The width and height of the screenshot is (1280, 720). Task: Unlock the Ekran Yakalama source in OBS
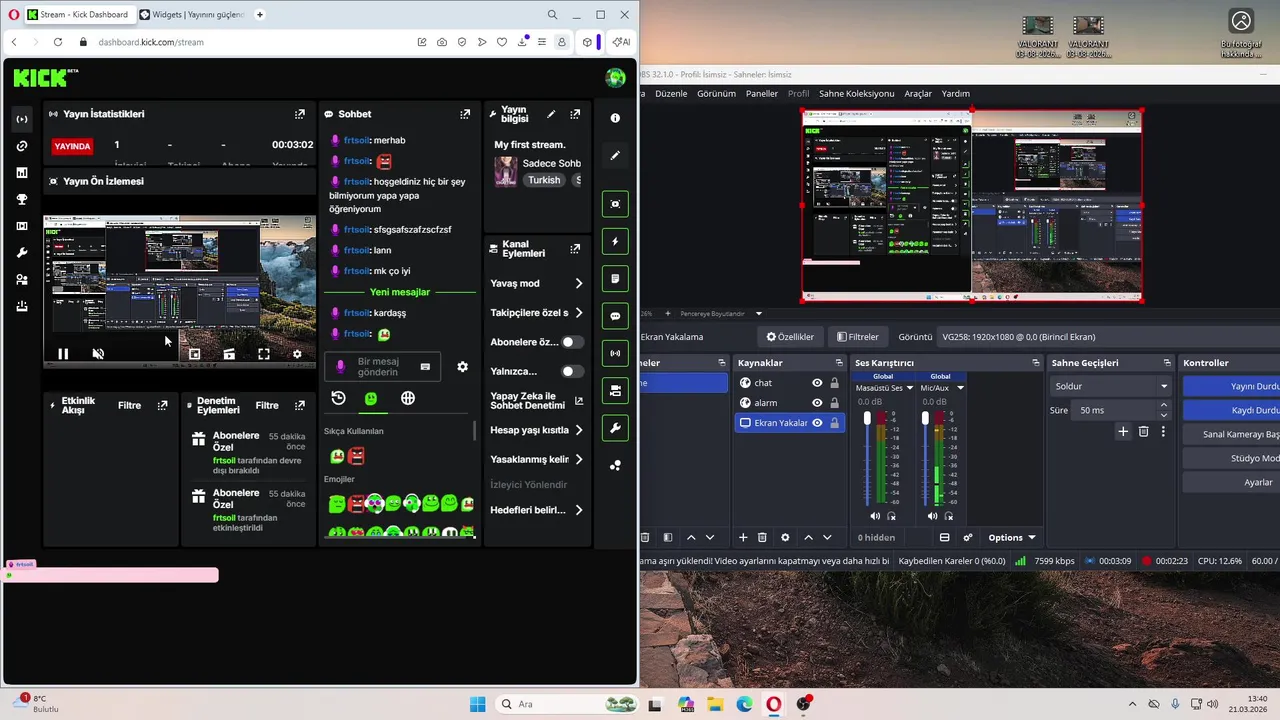pos(834,423)
